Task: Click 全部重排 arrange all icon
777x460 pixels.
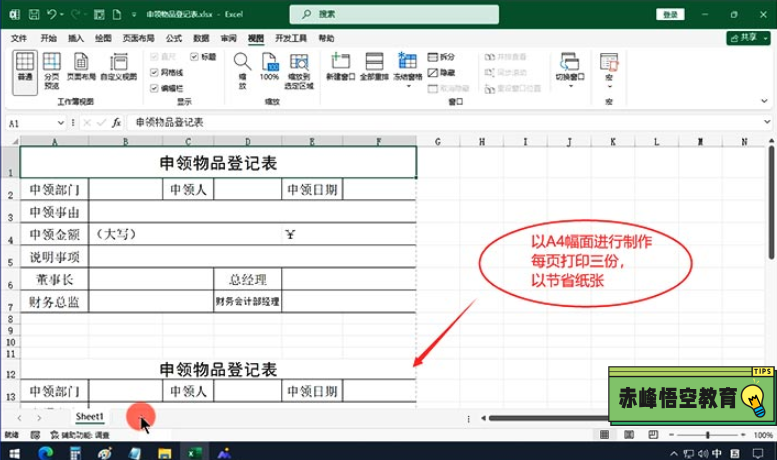Action: [x=374, y=67]
